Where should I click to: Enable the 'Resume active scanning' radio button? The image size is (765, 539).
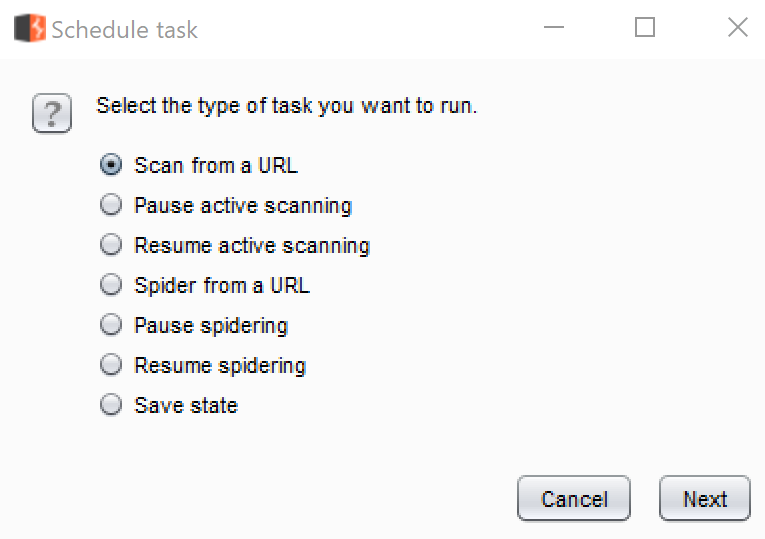(111, 245)
